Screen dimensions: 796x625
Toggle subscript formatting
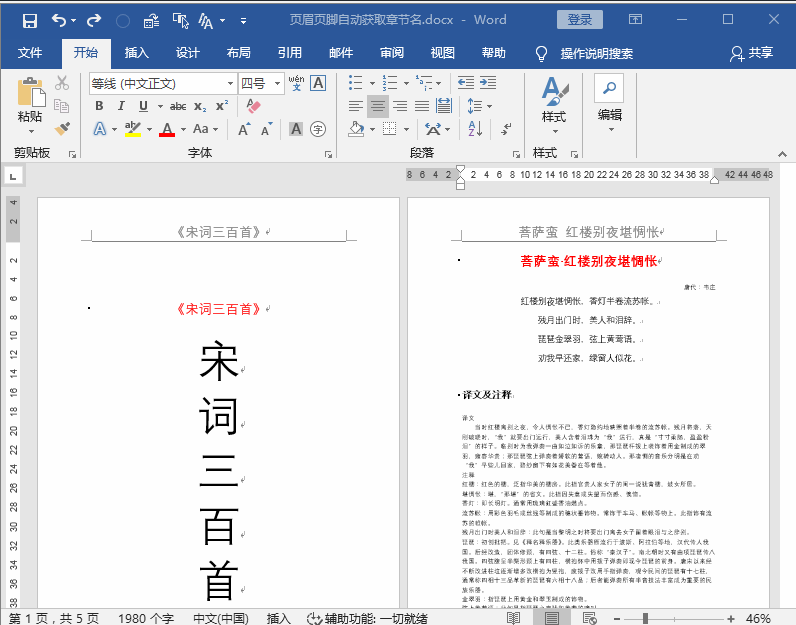[200, 106]
